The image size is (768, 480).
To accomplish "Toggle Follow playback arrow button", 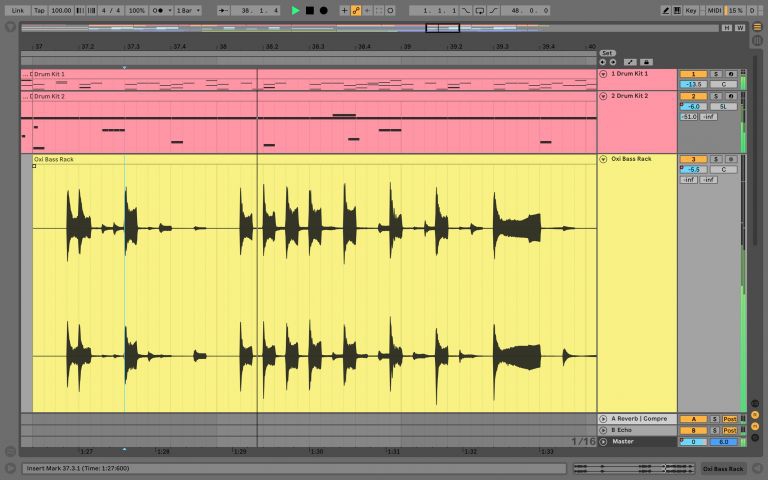I will pyautogui.click(x=223, y=10).
